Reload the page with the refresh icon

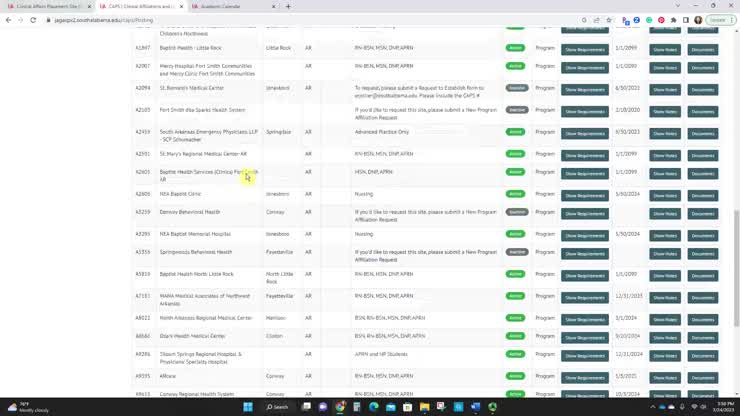pos(33,20)
